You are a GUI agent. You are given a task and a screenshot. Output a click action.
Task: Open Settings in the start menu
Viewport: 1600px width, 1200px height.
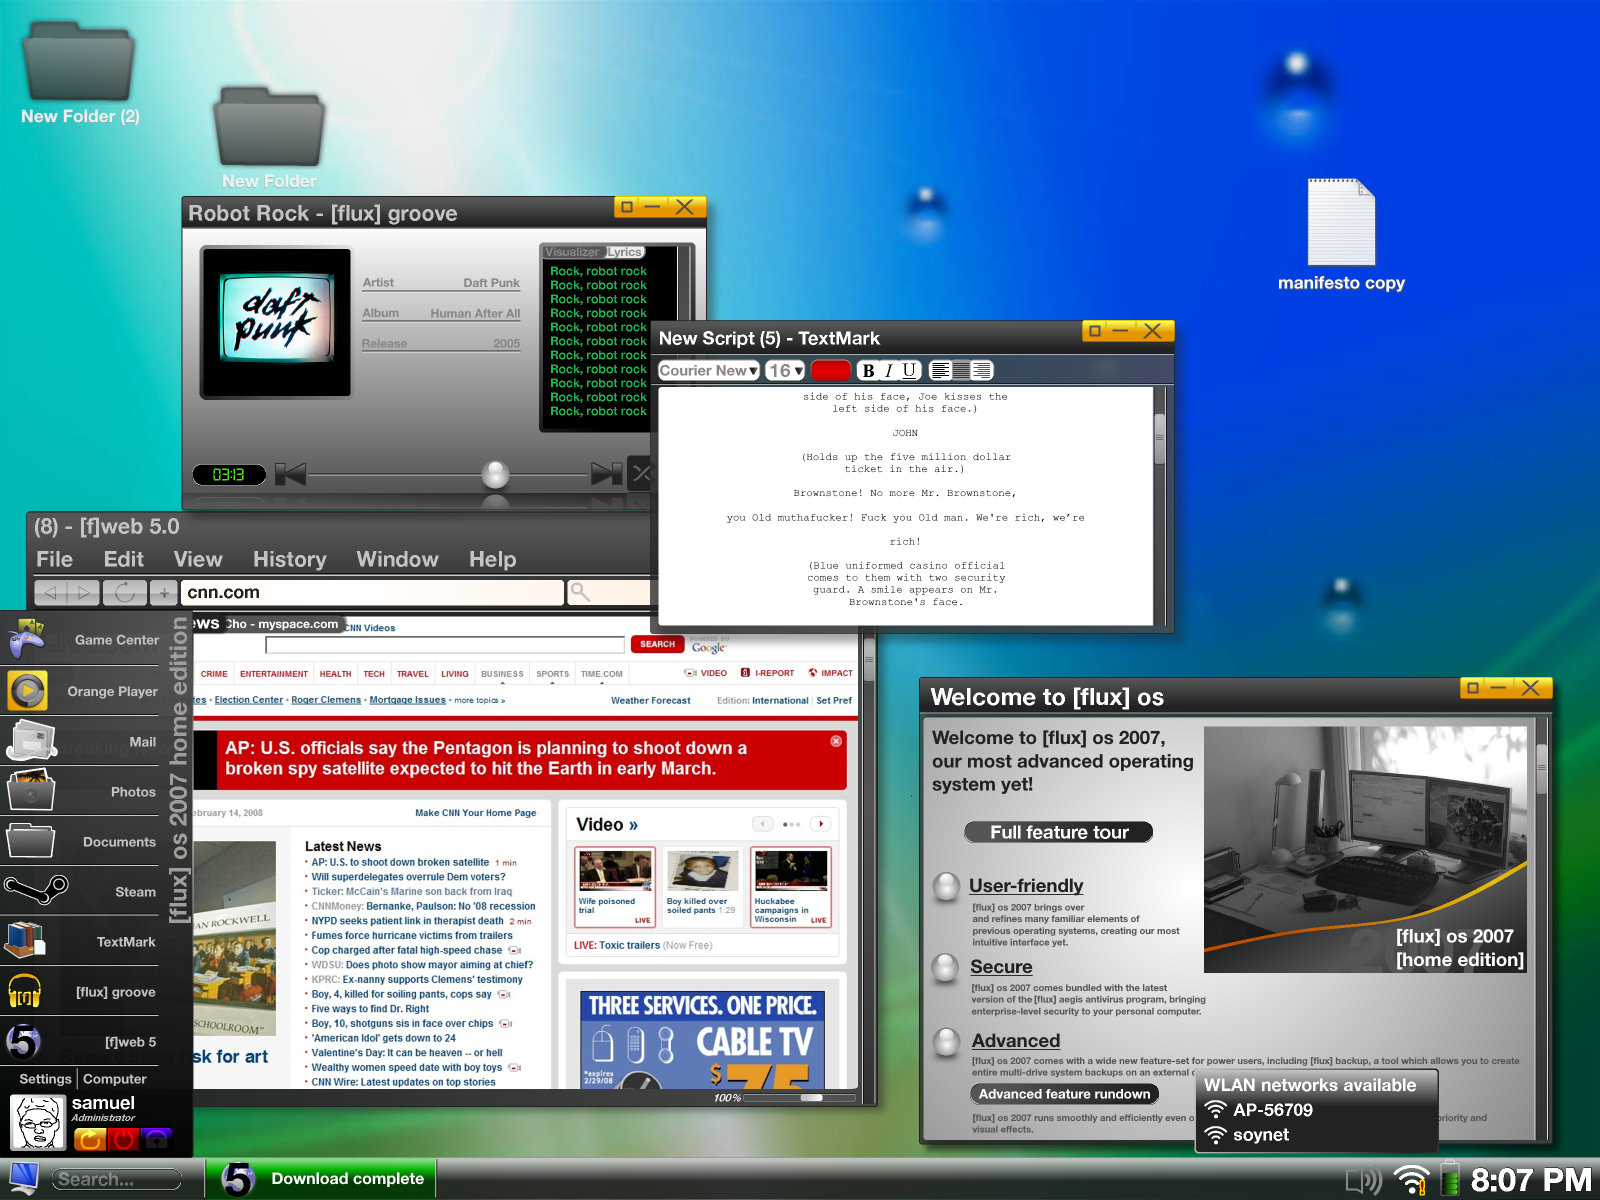[45, 1079]
